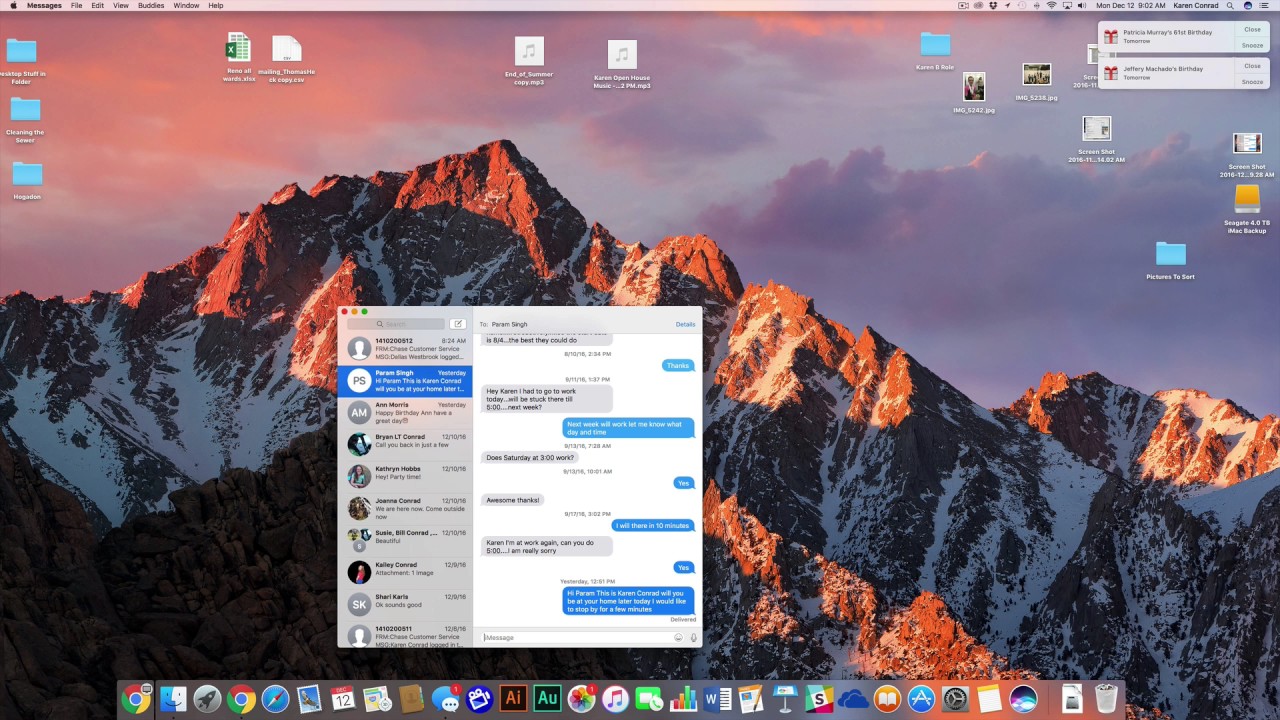Open the Help menu
This screenshot has width=1280, height=720.
click(216, 5)
